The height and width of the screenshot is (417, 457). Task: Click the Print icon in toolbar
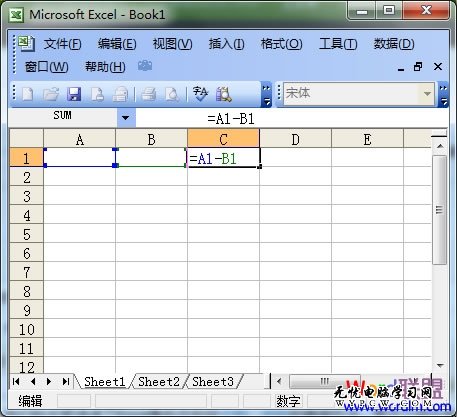(x=148, y=94)
